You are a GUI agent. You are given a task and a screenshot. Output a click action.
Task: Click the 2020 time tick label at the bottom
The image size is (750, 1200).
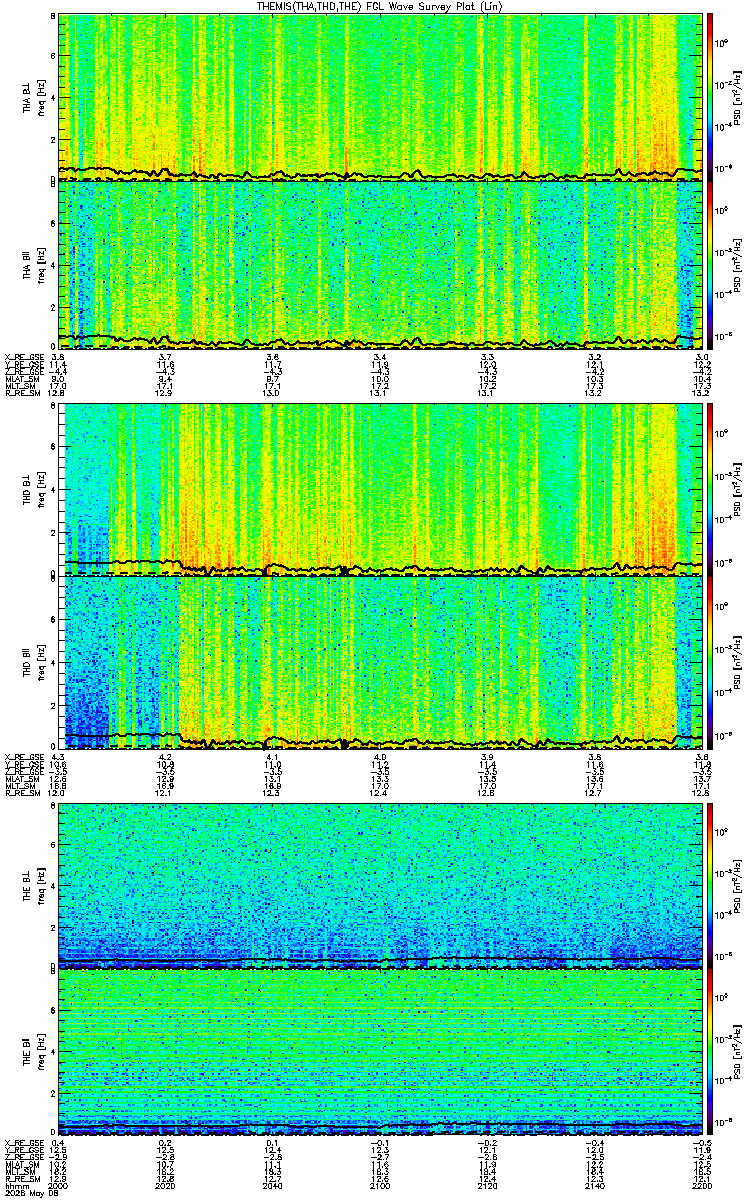click(x=167, y=1183)
